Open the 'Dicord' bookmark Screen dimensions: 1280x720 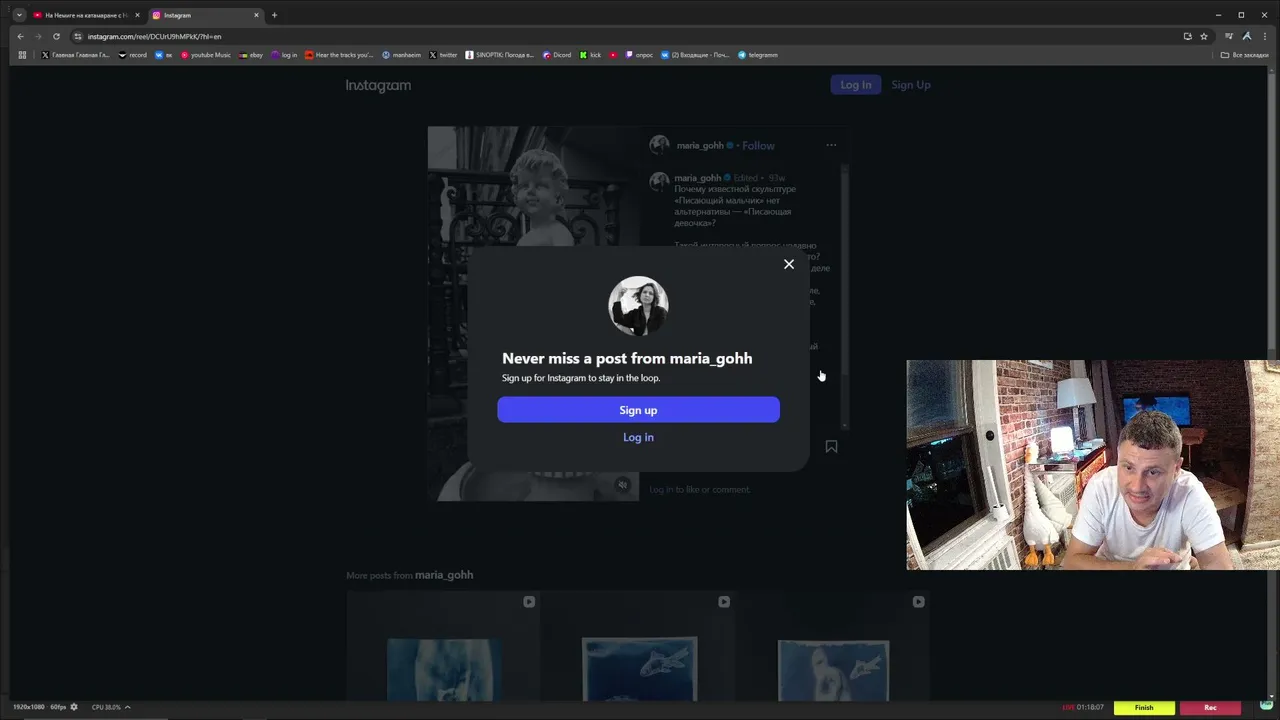[557, 55]
